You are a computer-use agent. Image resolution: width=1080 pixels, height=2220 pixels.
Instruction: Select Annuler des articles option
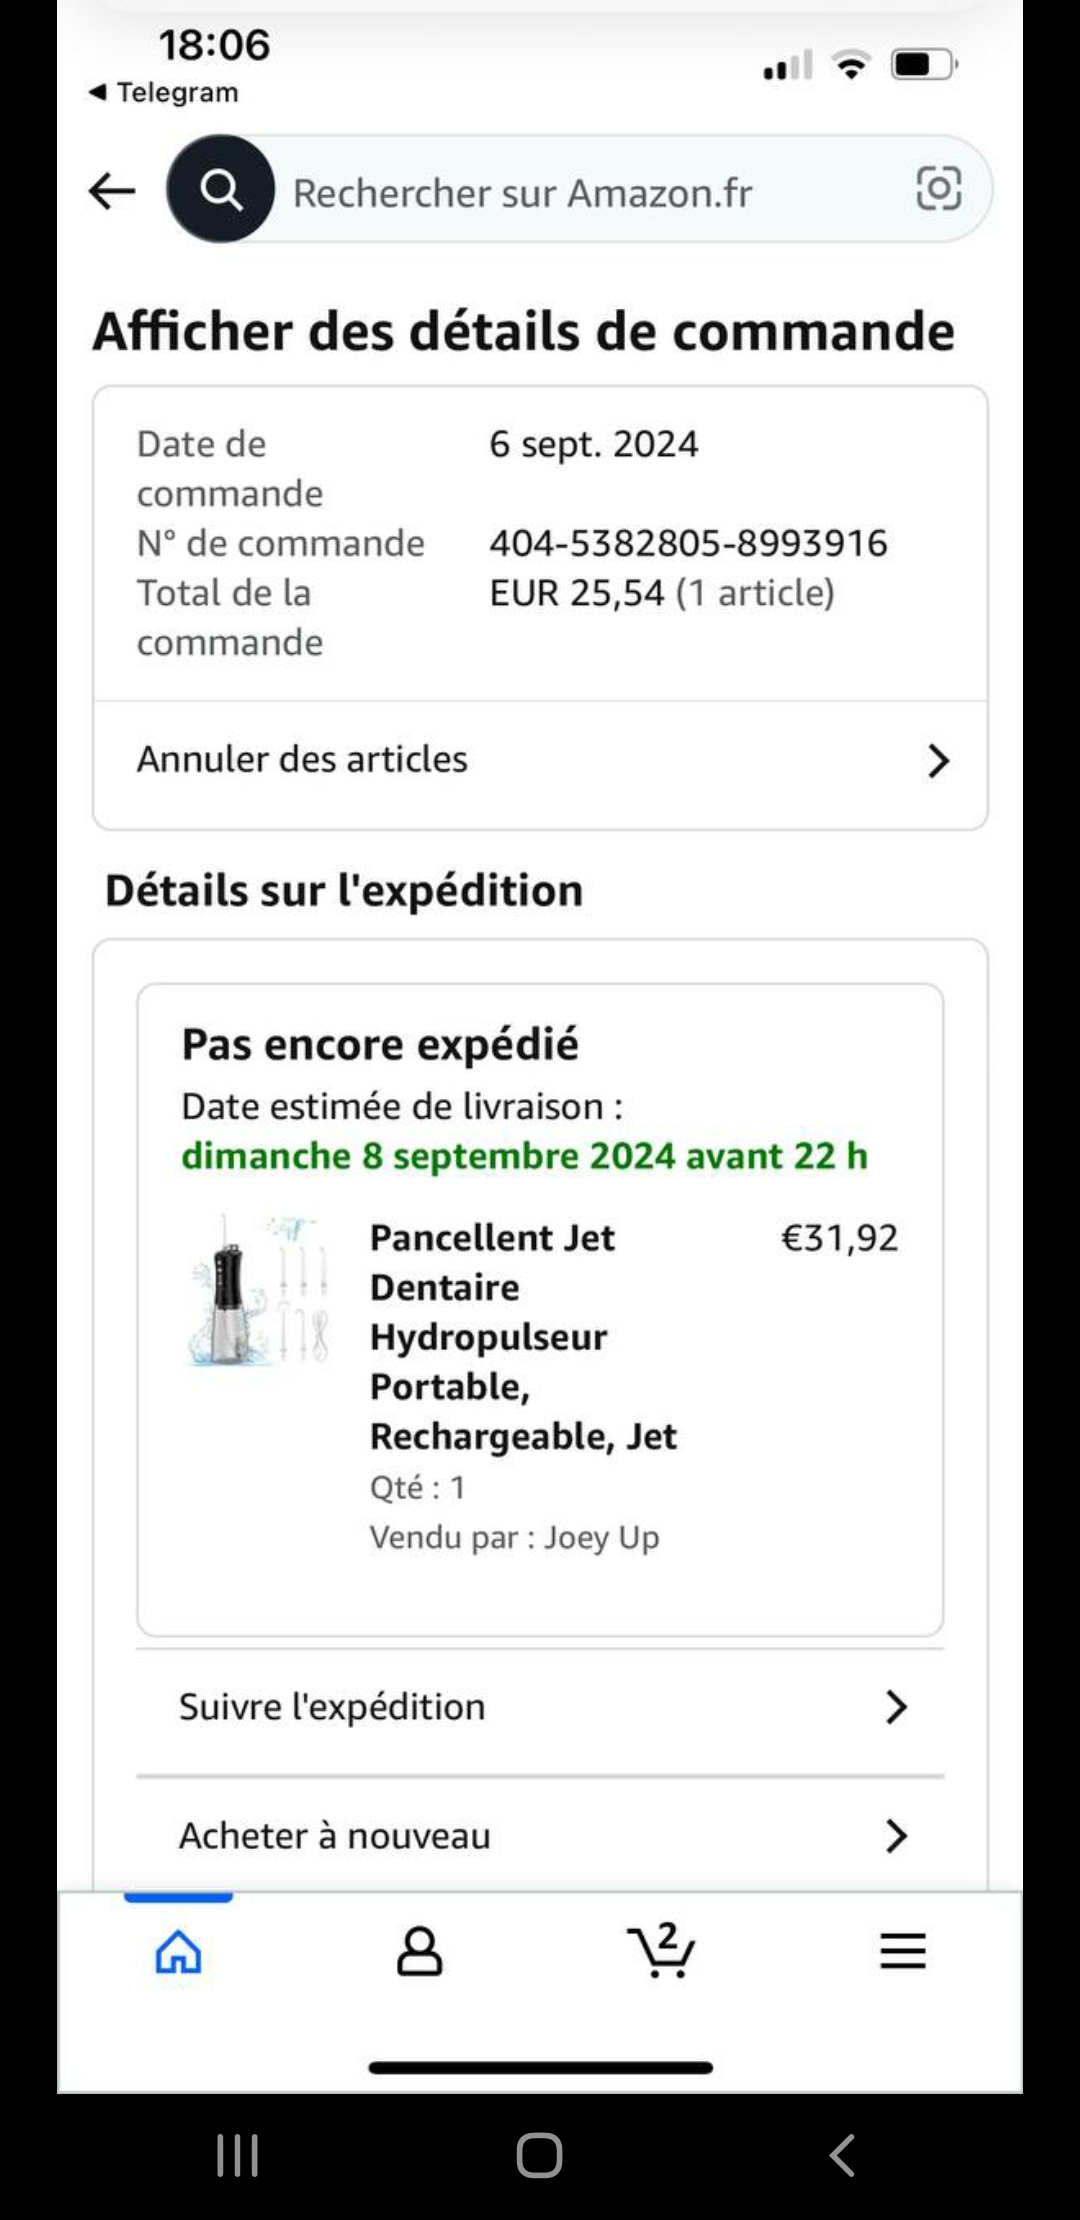click(x=302, y=760)
